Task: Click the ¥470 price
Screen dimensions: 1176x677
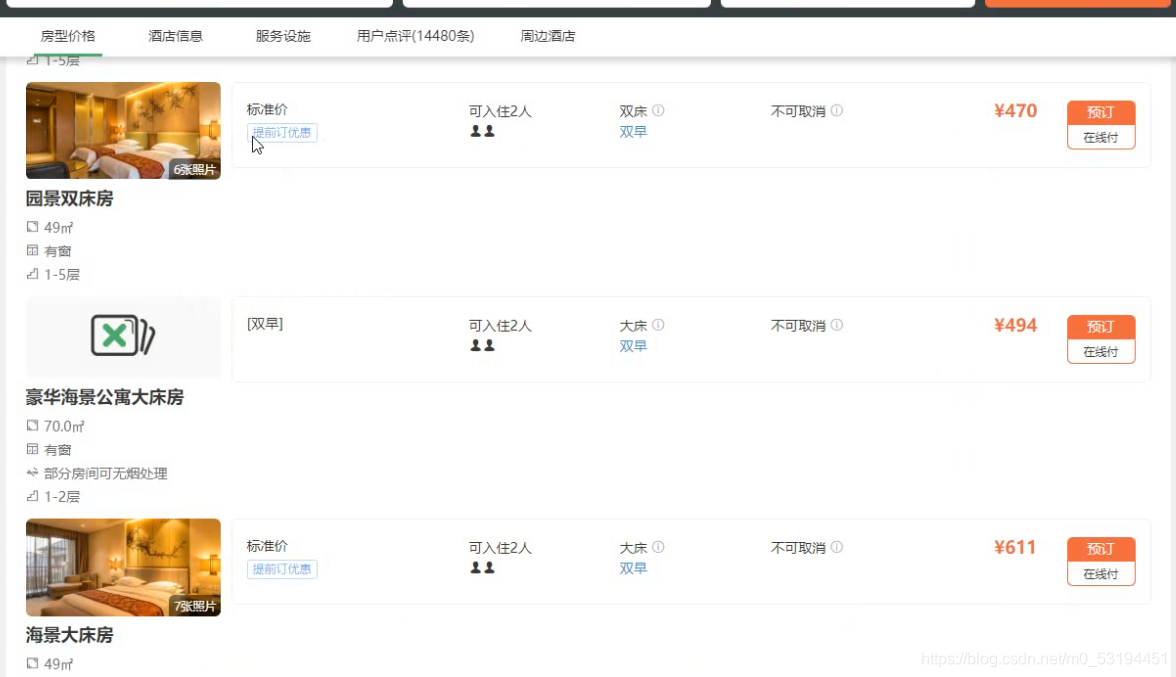Action: [x=1016, y=111]
